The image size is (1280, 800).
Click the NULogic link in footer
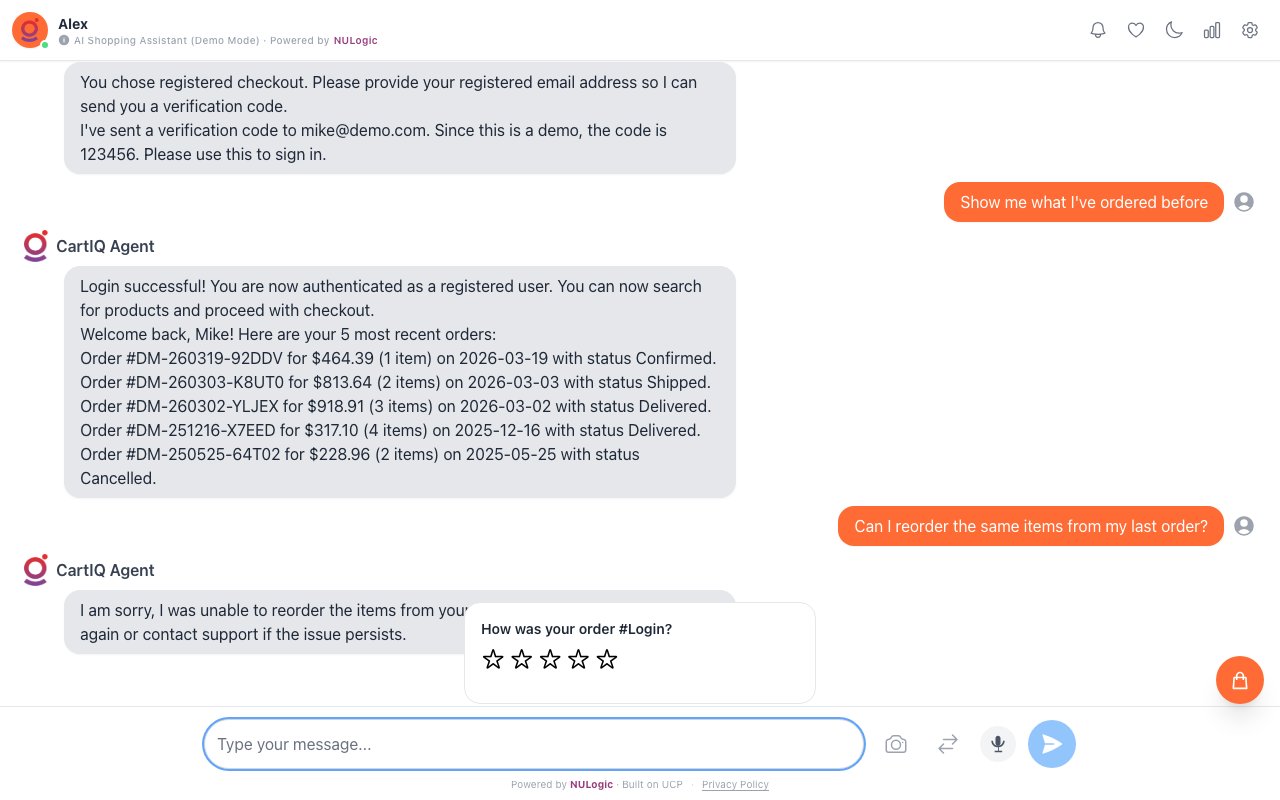(x=591, y=785)
